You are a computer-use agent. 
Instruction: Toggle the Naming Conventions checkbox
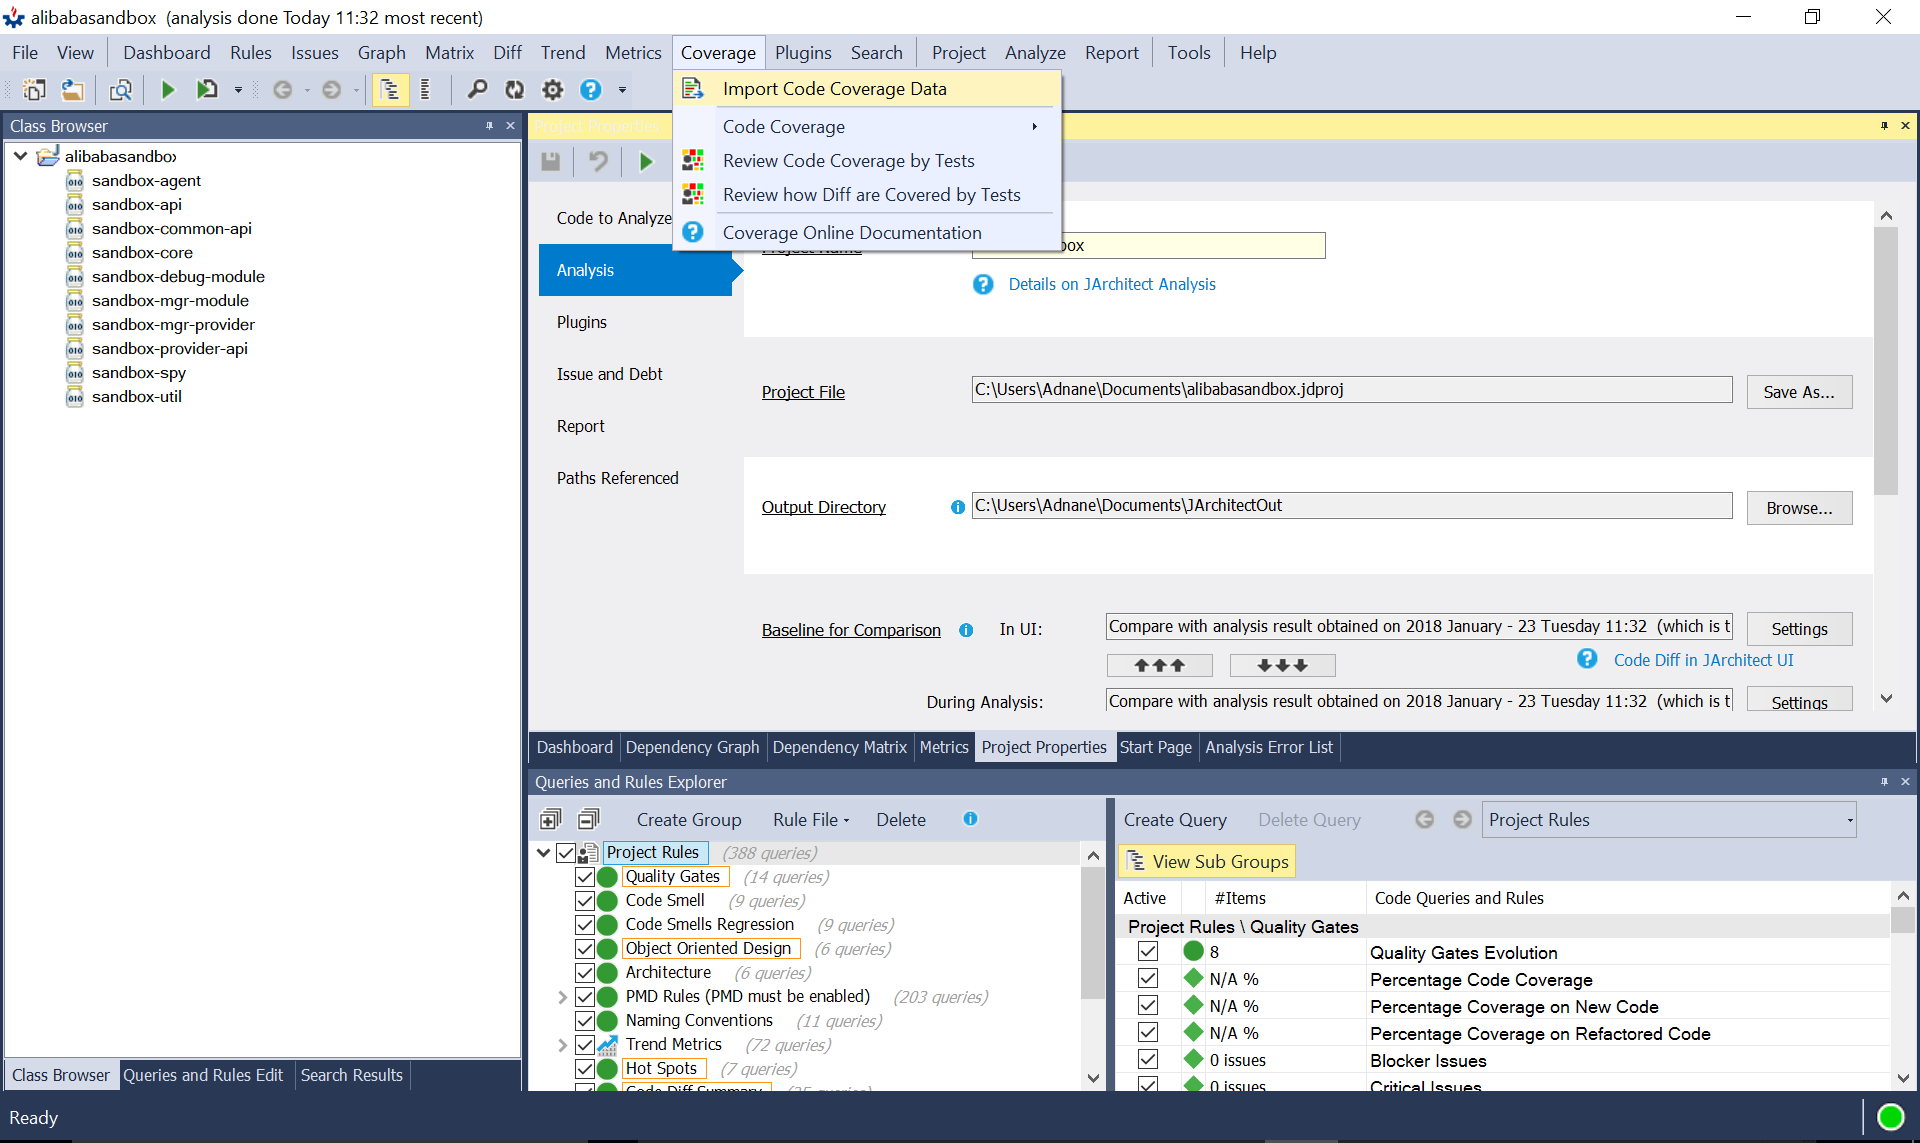[x=585, y=1021]
